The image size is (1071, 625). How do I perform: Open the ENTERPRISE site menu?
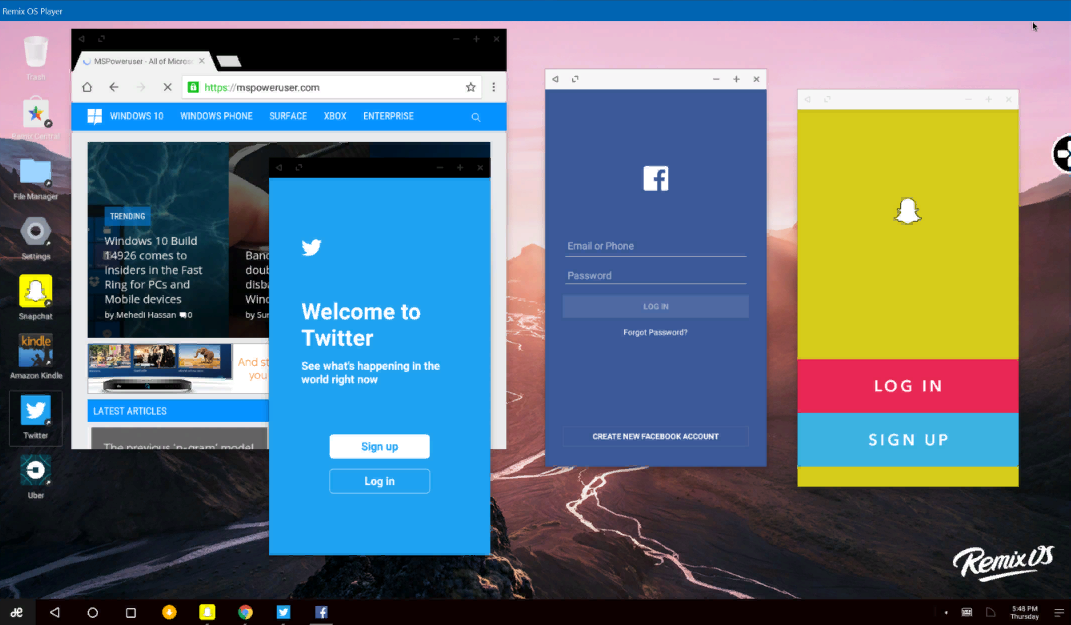(389, 116)
